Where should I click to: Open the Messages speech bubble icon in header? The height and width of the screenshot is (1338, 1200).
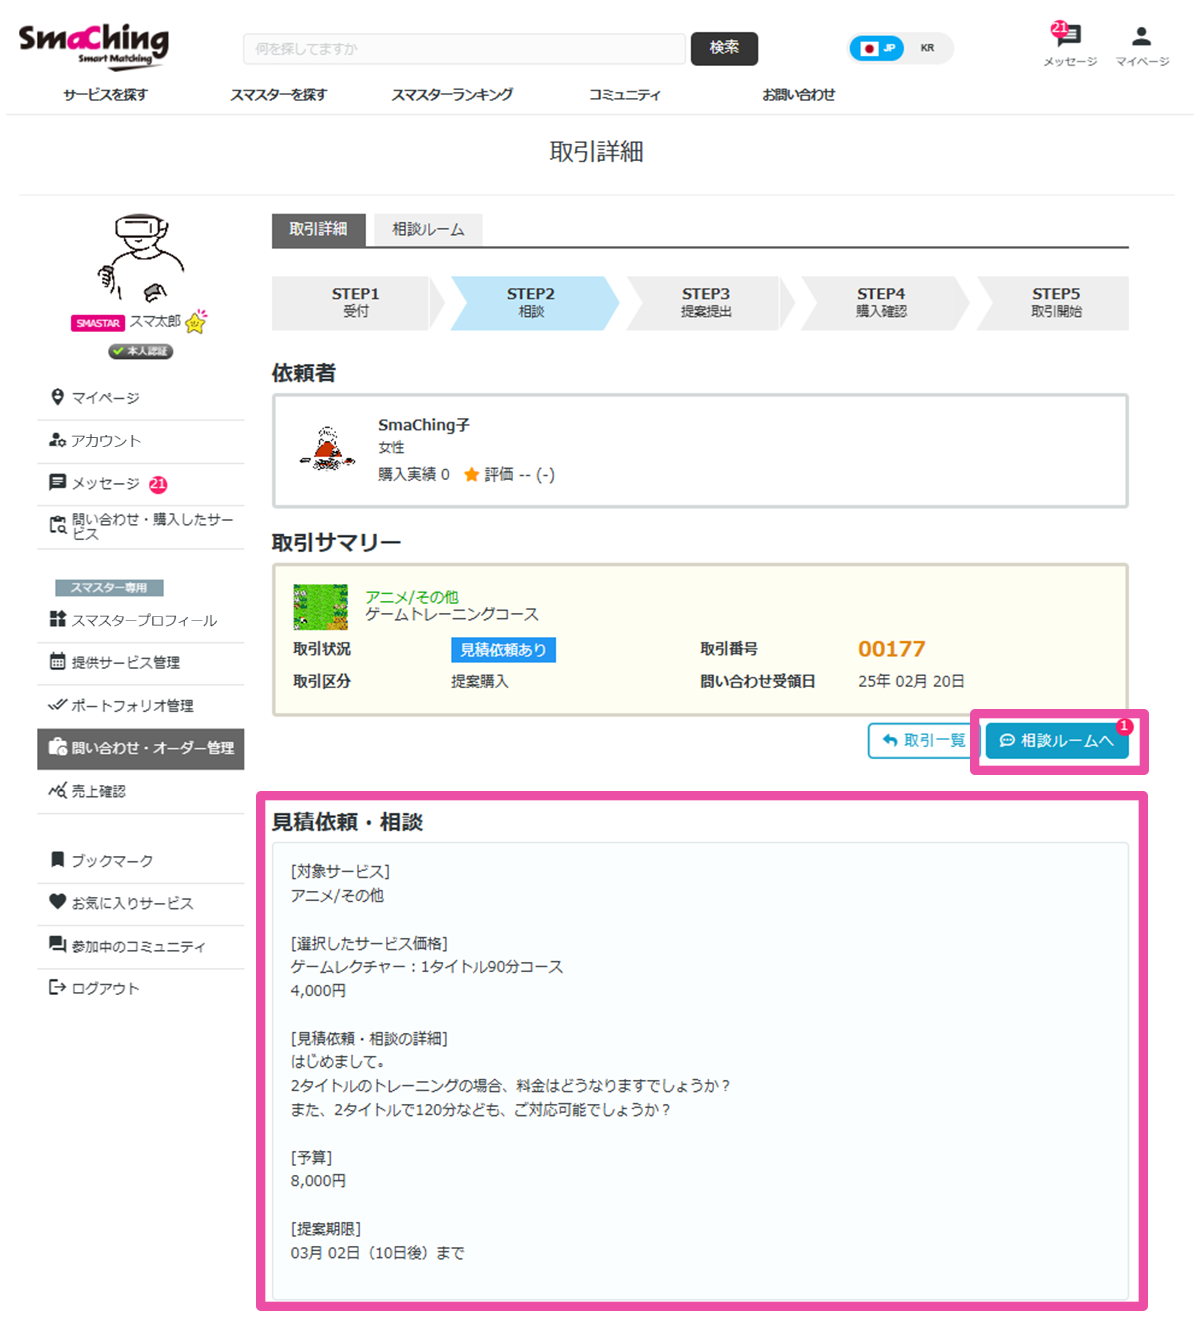coord(1069,37)
